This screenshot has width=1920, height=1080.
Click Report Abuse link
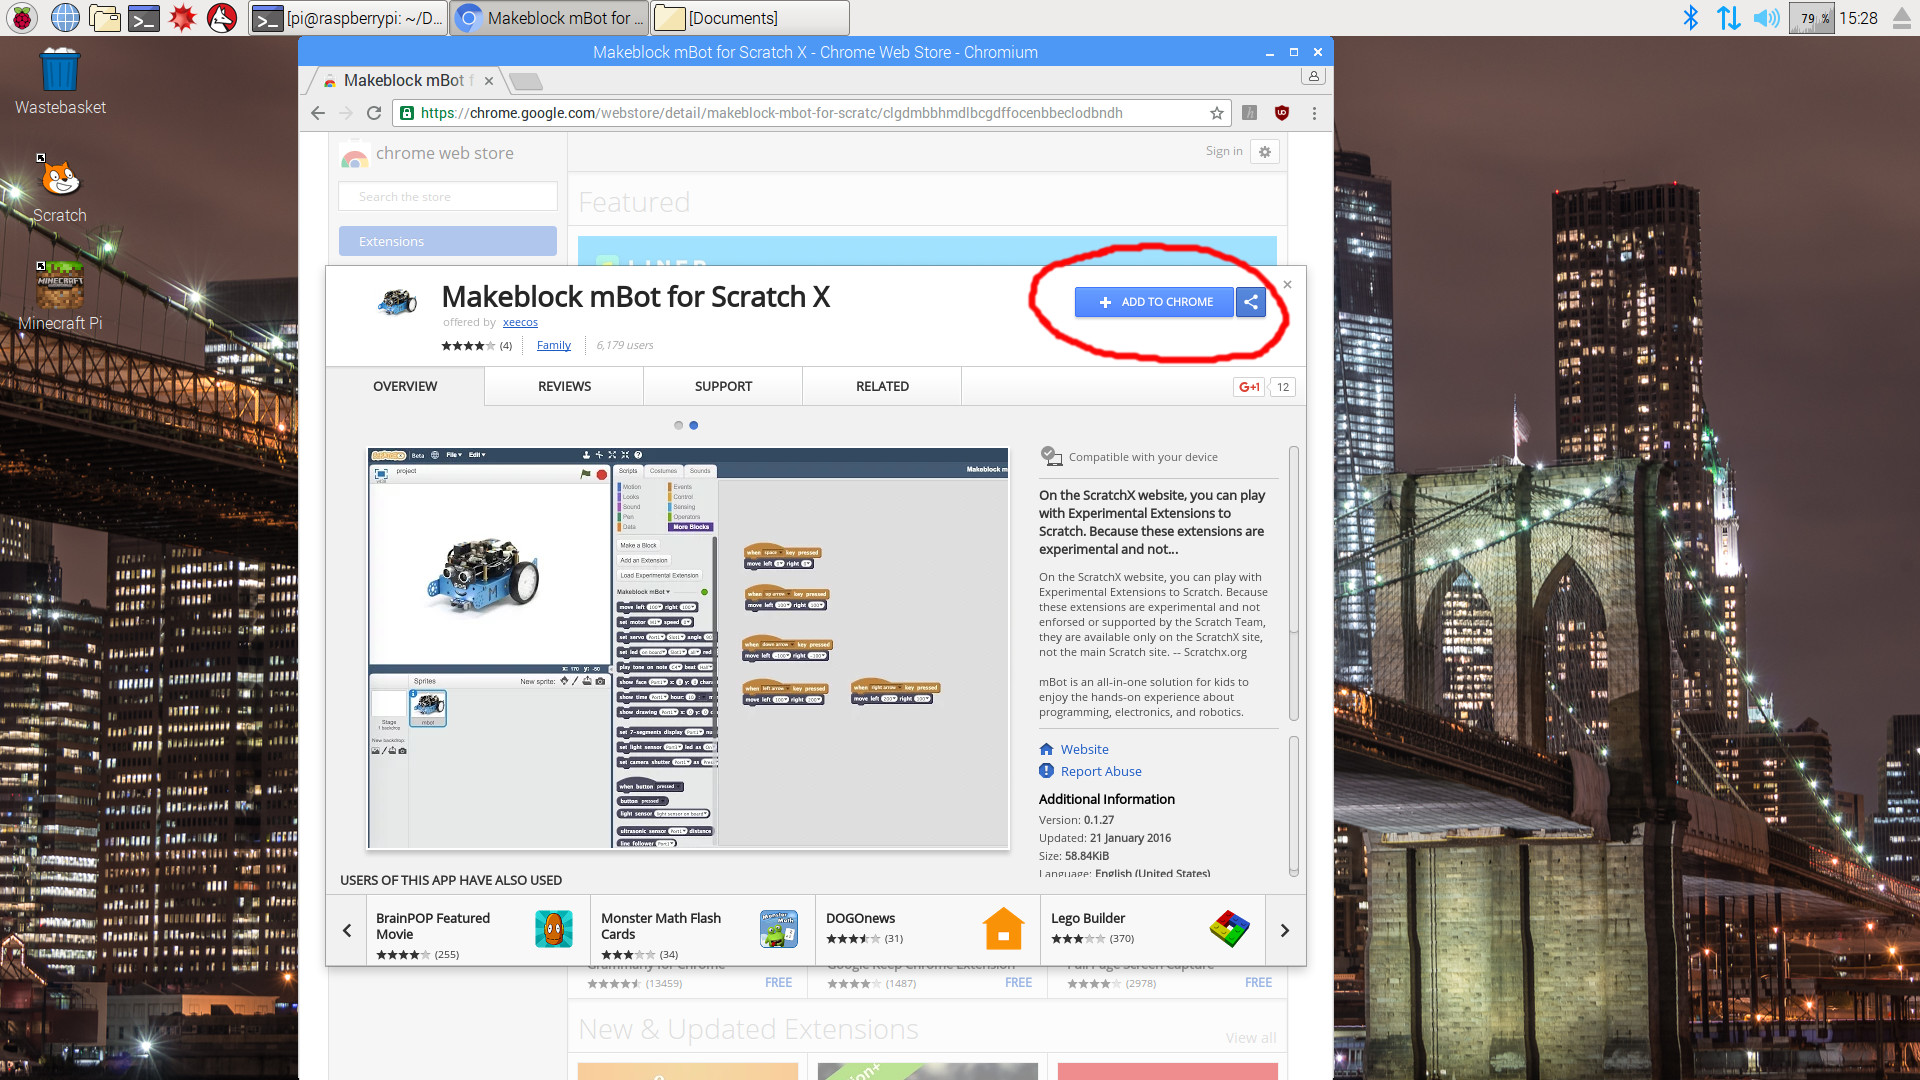click(x=1101, y=771)
